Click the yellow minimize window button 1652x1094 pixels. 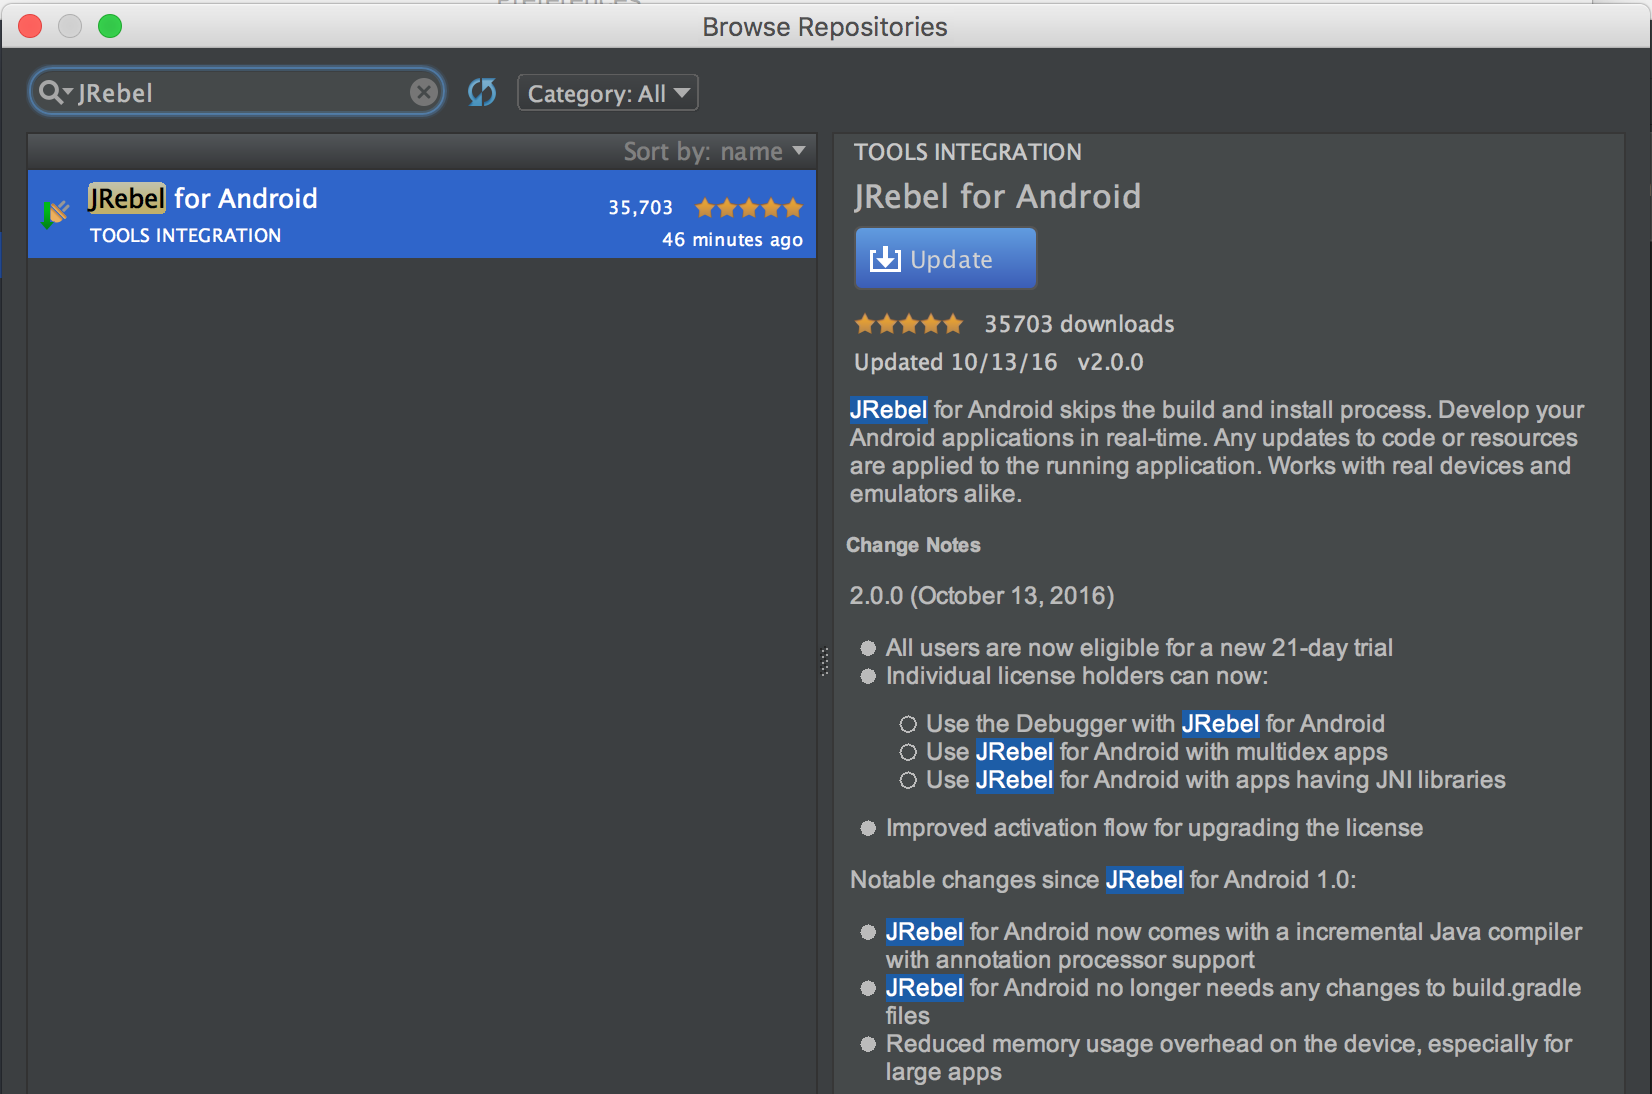click(x=70, y=26)
